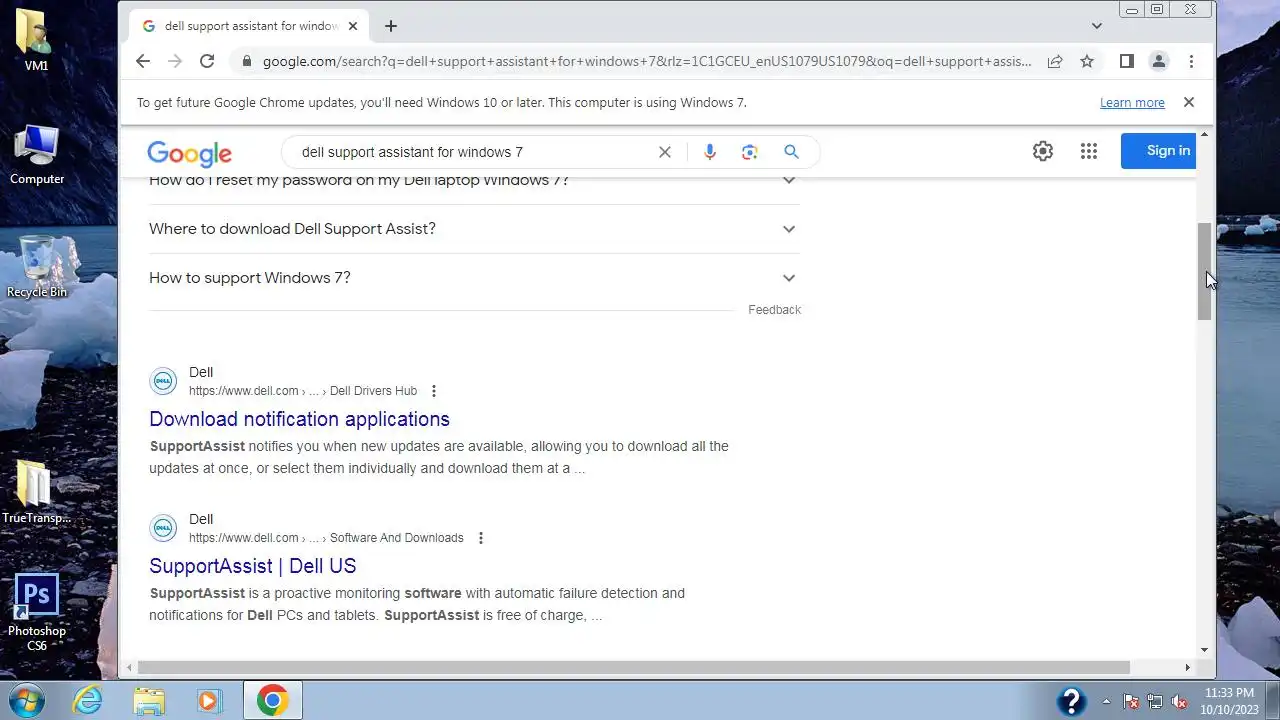Screen dimensions: 1280x720
Task: Click the Dell favicon beside Dell Drivers Hub
Action: click(163, 381)
